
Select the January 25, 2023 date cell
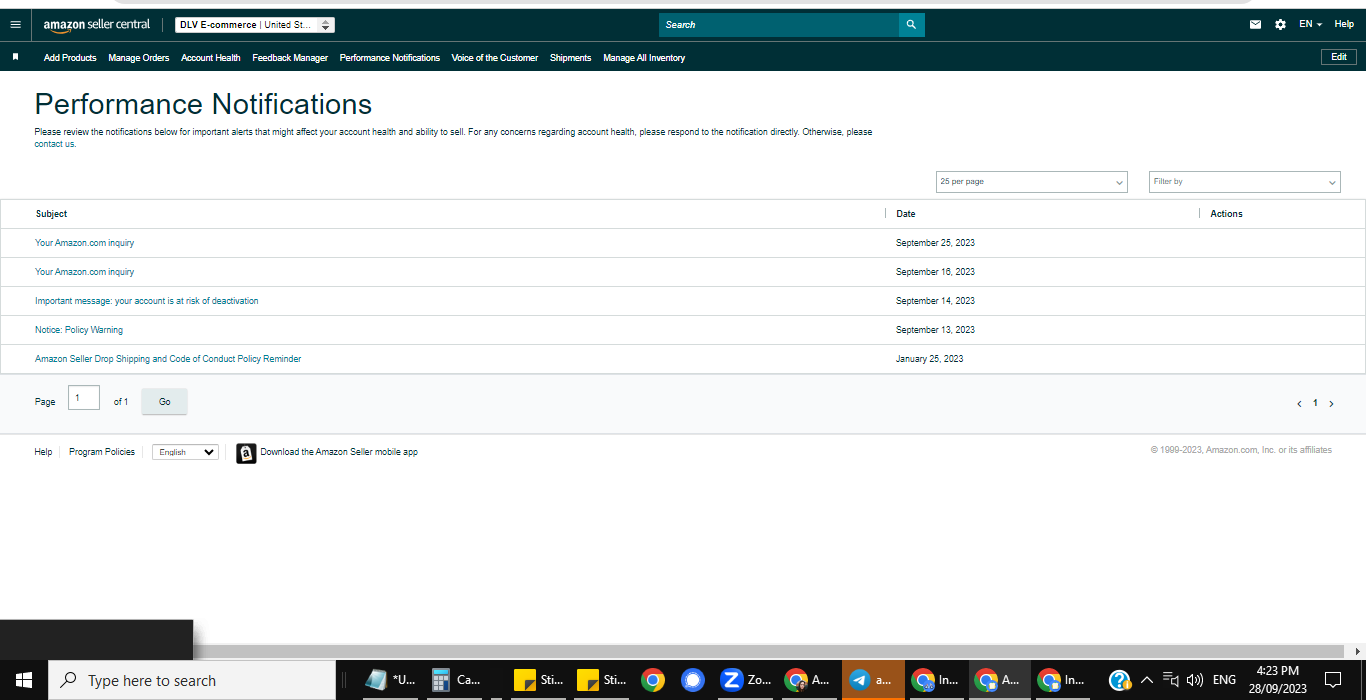point(929,359)
